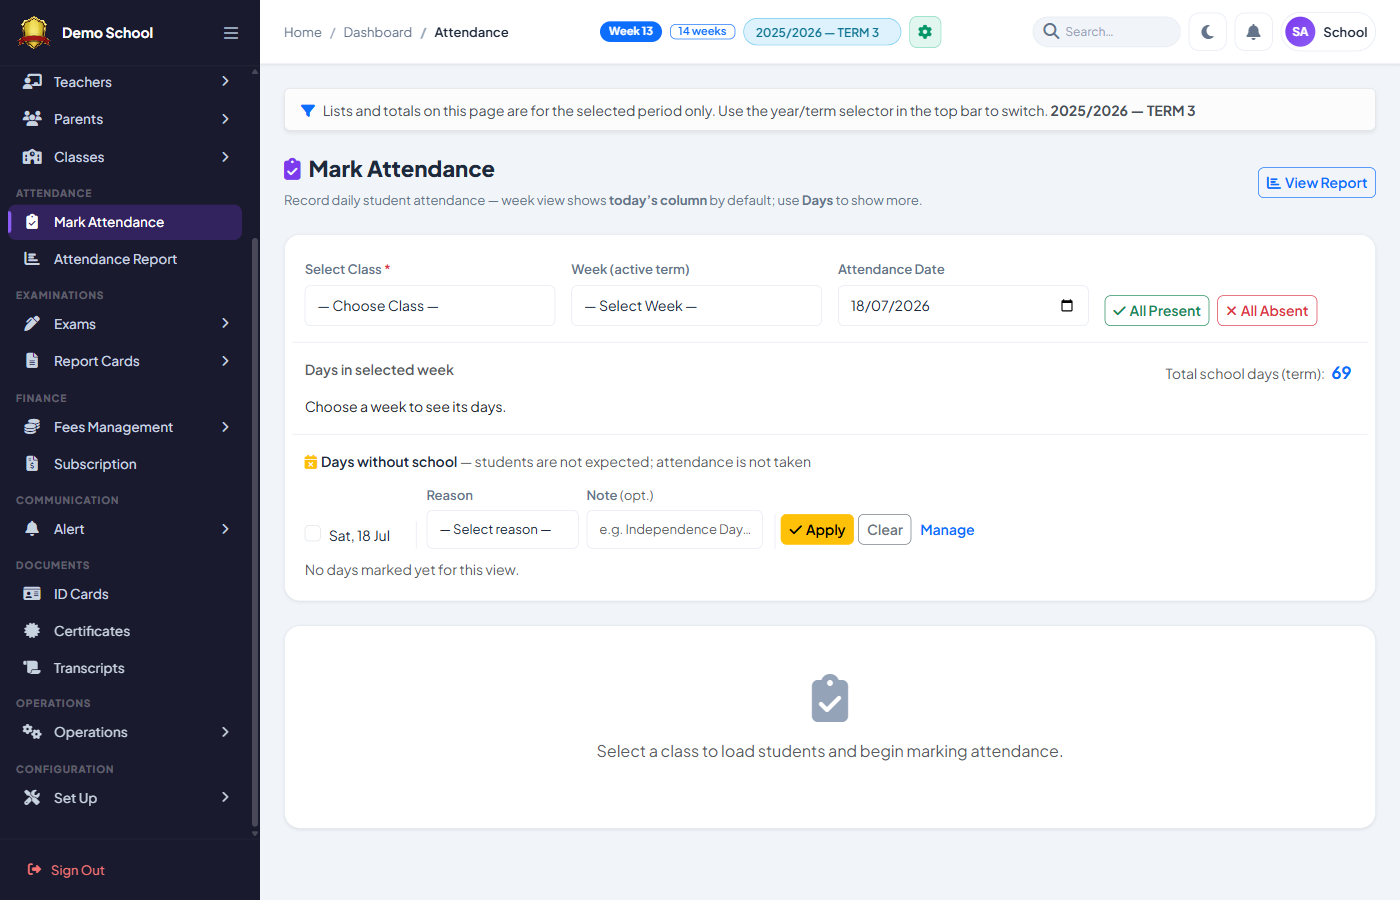Screen dimensions: 1400x900
Task: Switch to dark mode moon icon
Action: [x=1208, y=32]
